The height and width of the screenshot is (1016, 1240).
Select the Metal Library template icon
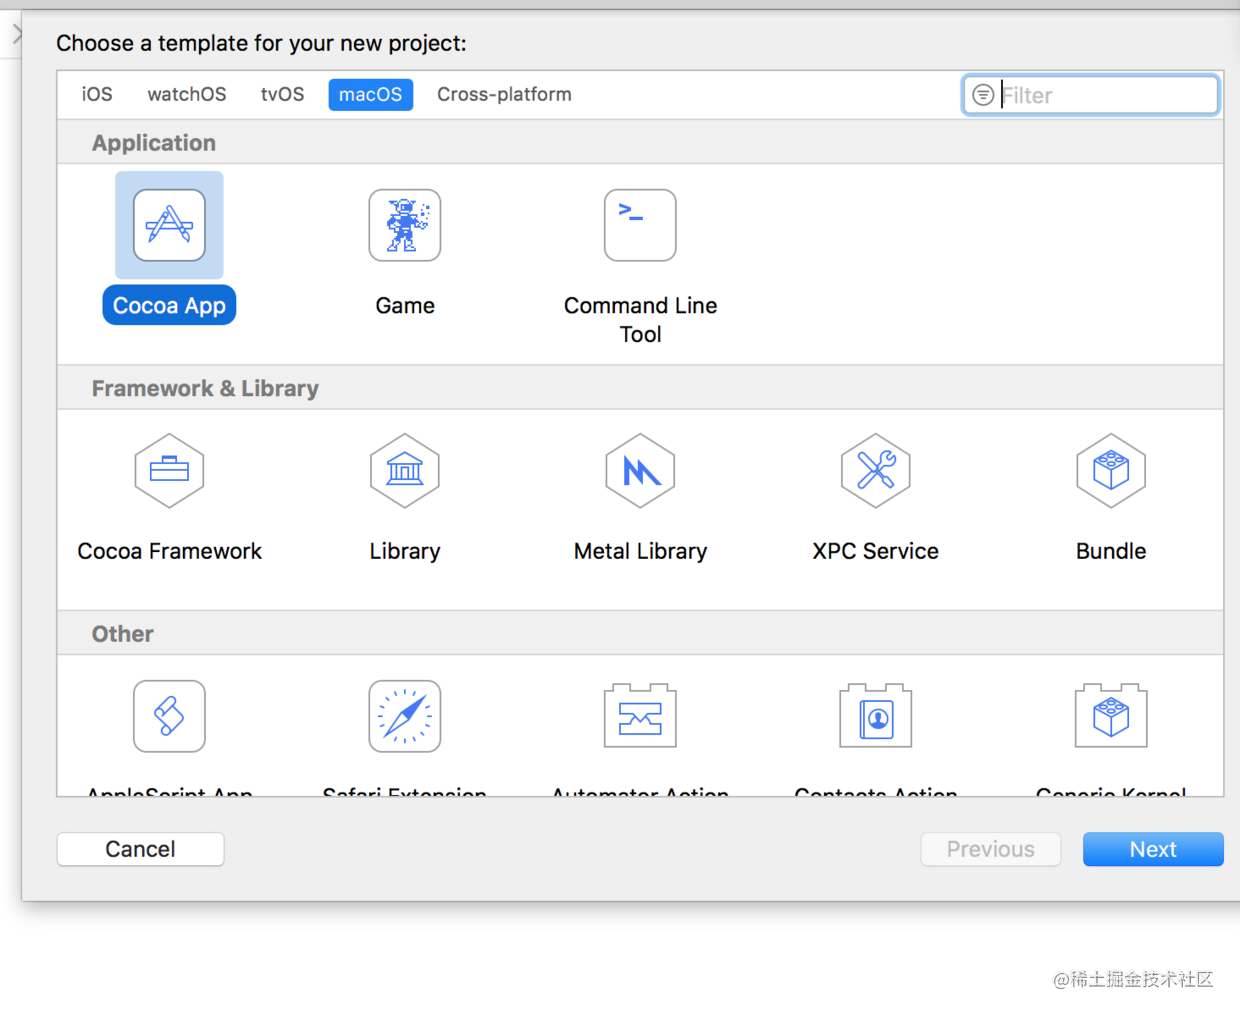pyautogui.click(x=640, y=470)
